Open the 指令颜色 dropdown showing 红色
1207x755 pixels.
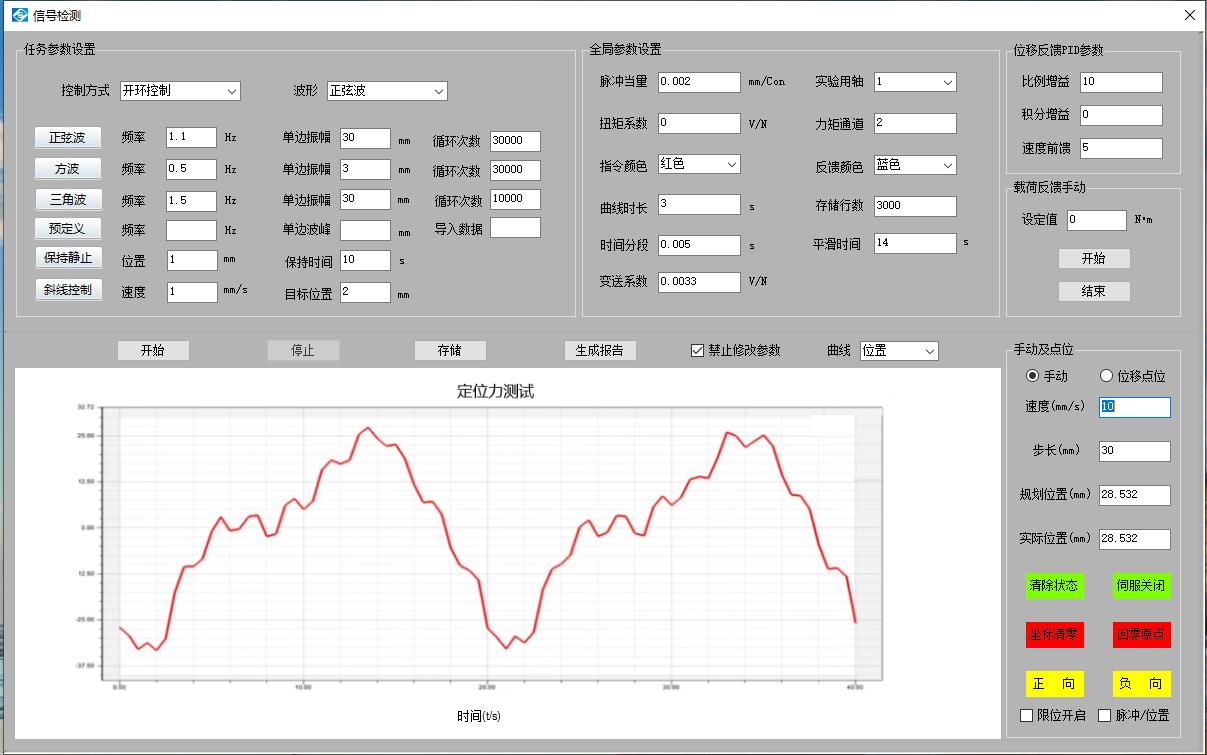(699, 164)
